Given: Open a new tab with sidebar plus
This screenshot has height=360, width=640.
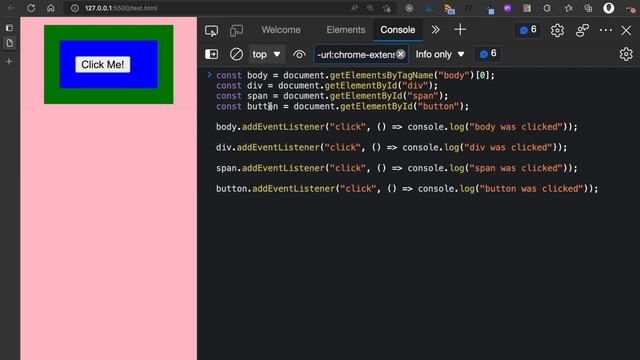Looking at the screenshot, I should tap(9, 62).
